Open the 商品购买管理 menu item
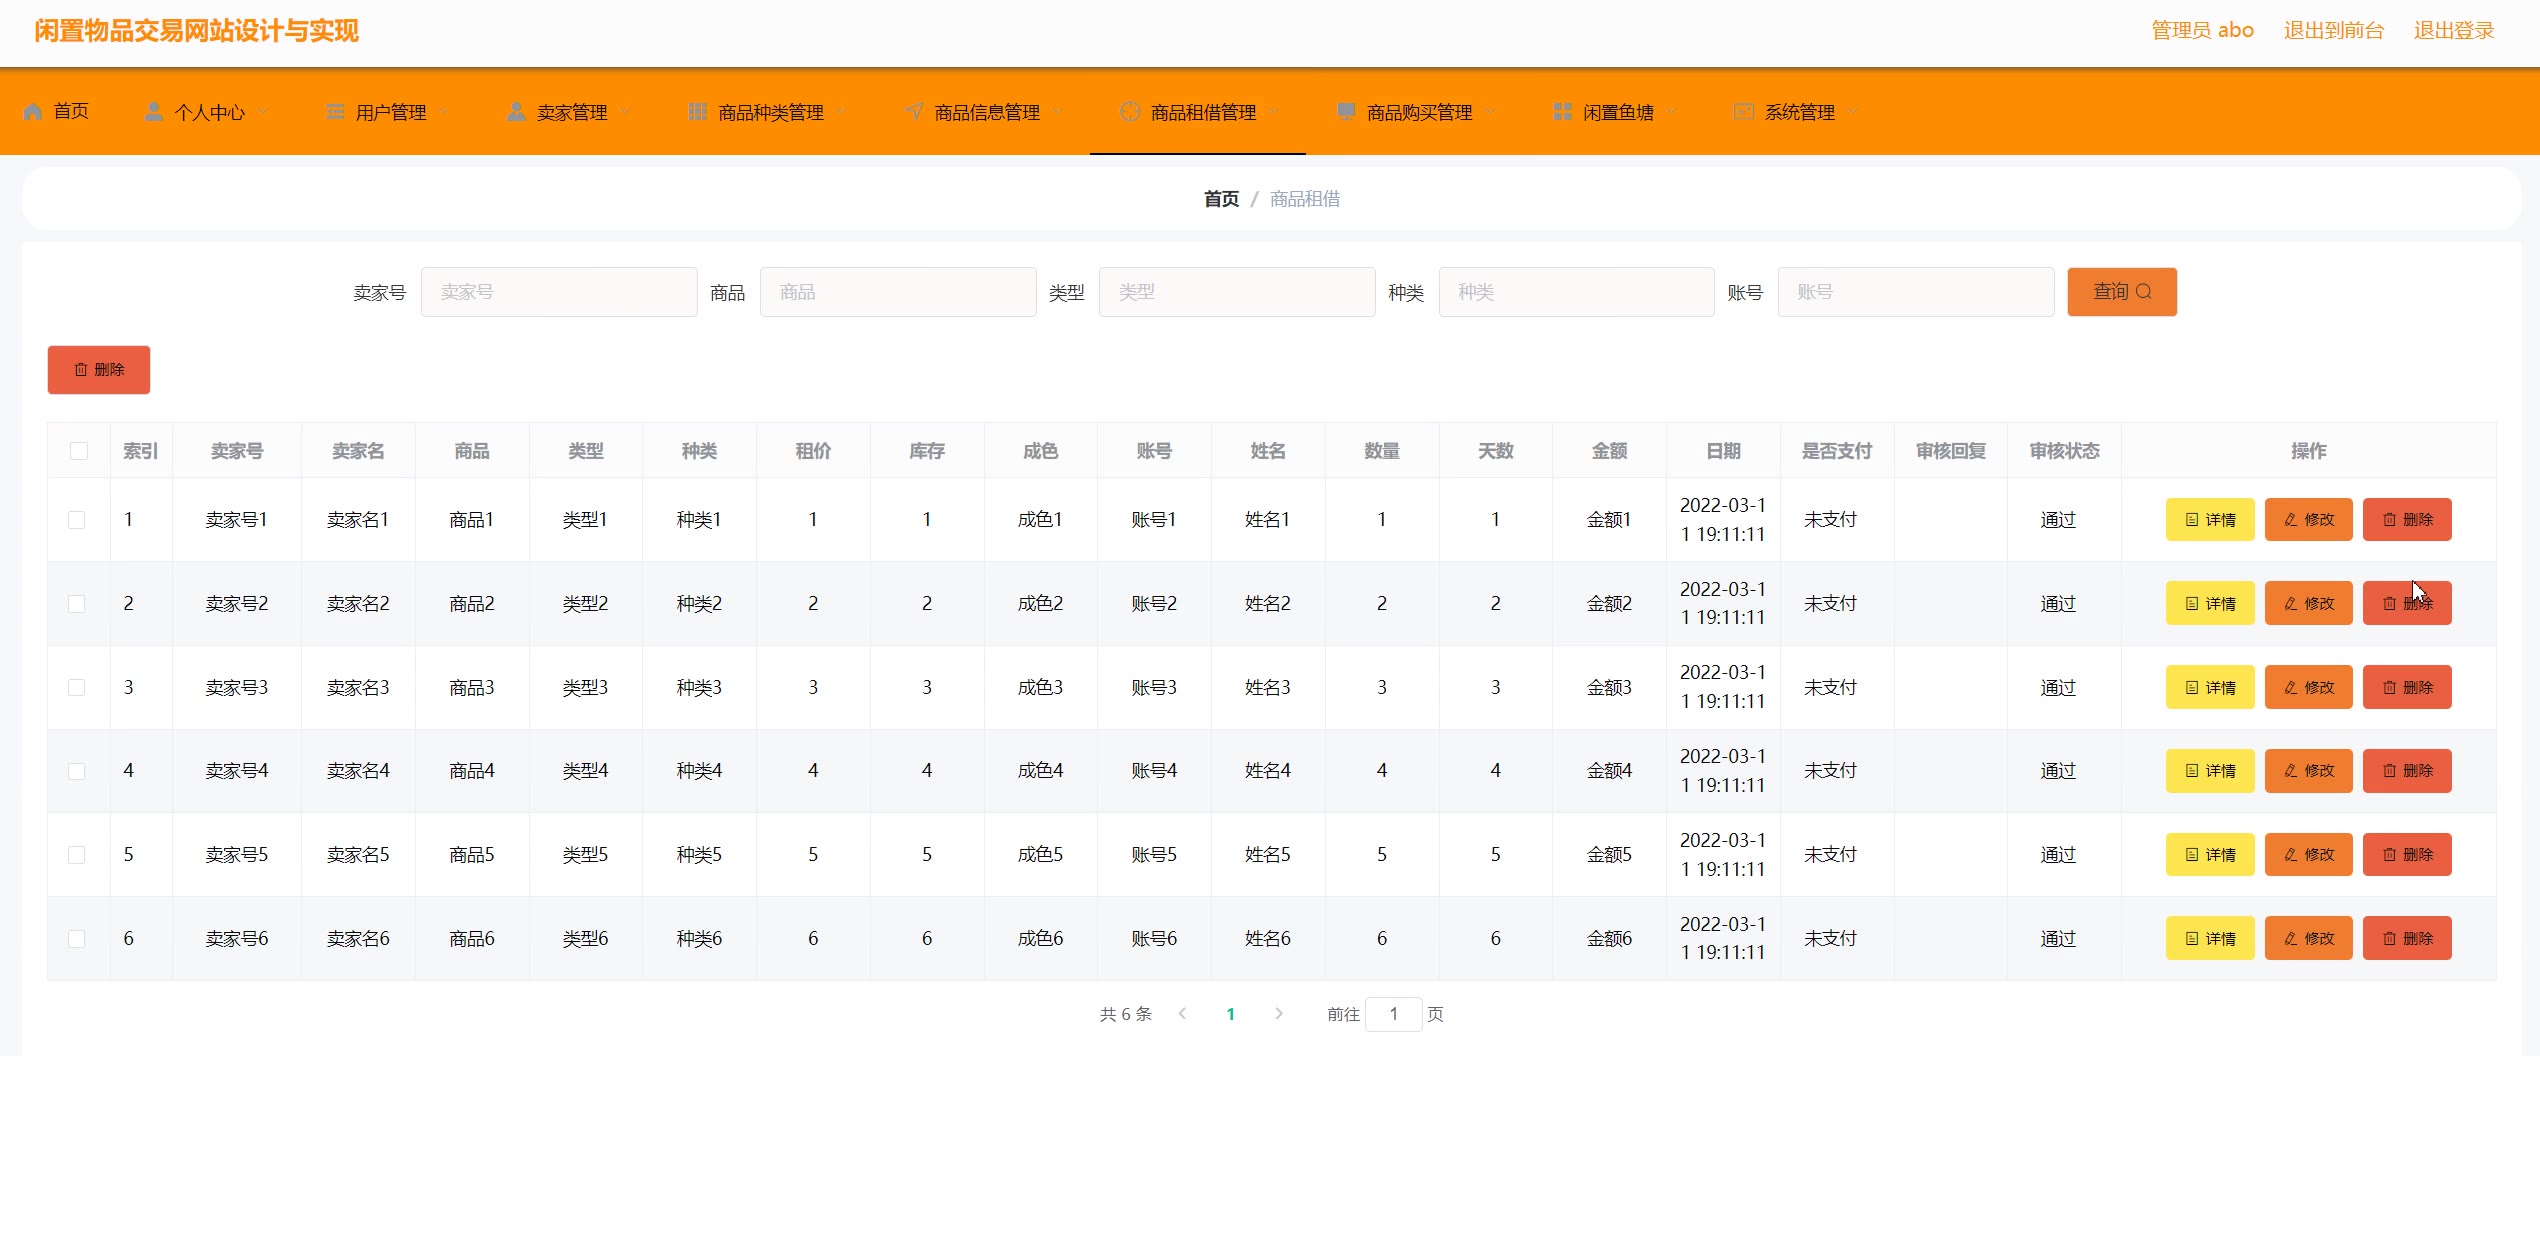The height and width of the screenshot is (1238, 2540). (1418, 112)
